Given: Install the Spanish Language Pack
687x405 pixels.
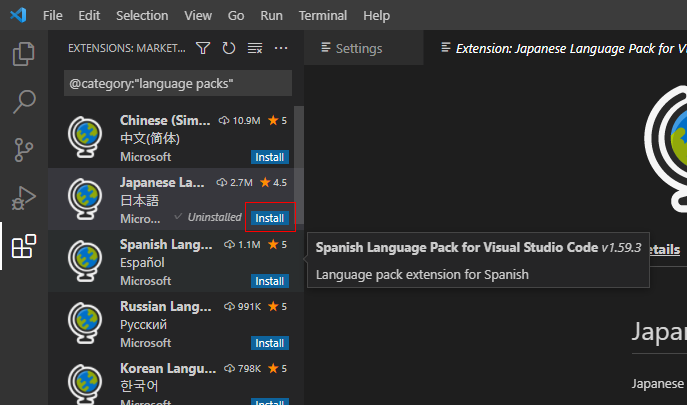Looking at the screenshot, I should pyautogui.click(x=269, y=281).
